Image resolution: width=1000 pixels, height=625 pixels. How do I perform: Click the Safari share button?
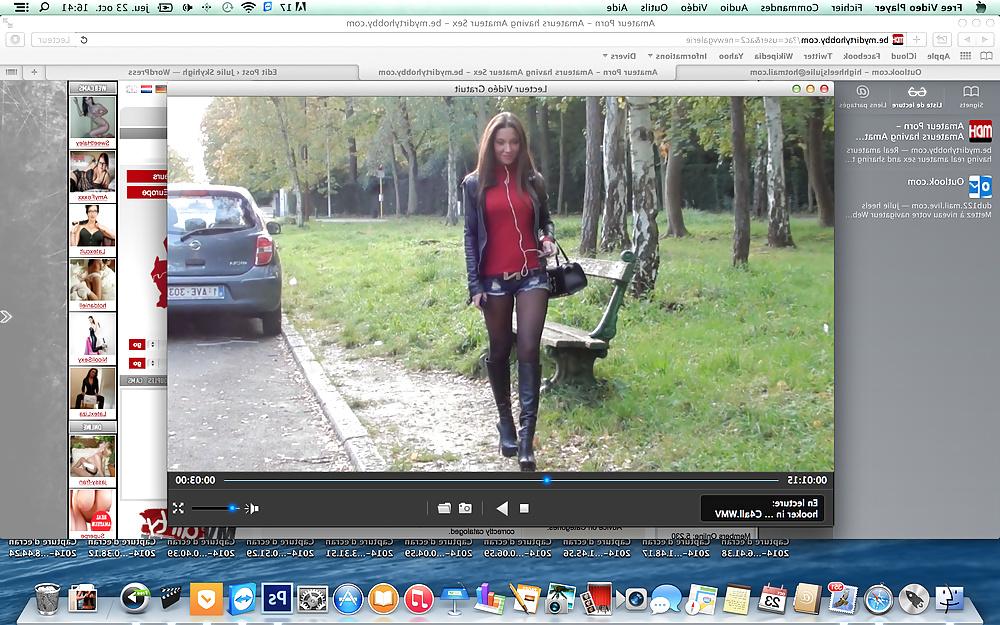click(941, 40)
